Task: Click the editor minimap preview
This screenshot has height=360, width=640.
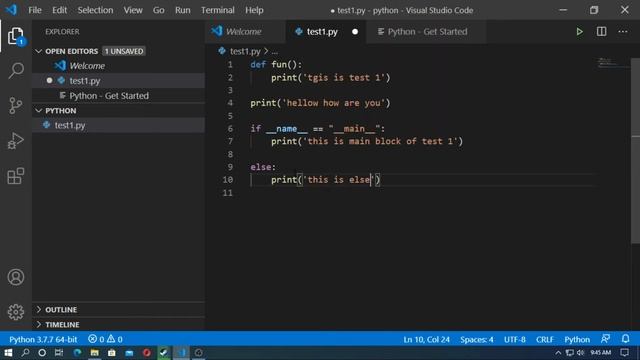Action: 611,63
